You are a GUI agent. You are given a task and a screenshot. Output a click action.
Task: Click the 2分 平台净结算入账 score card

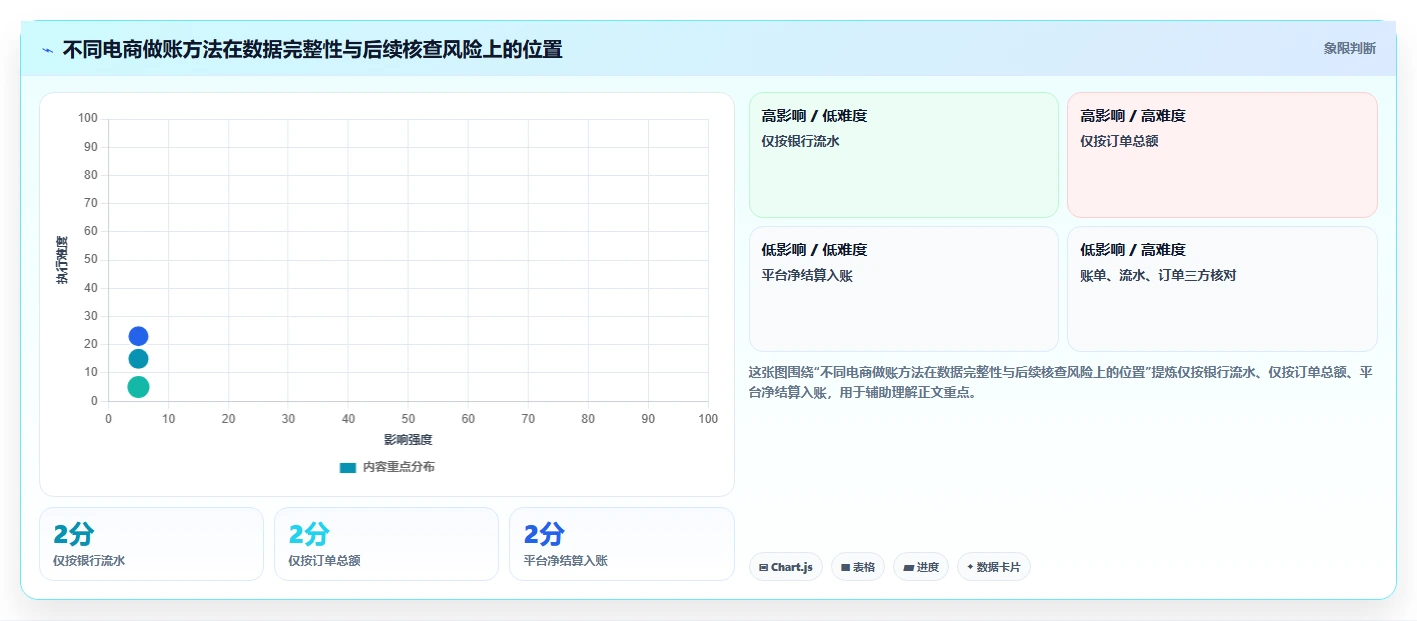click(x=622, y=544)
